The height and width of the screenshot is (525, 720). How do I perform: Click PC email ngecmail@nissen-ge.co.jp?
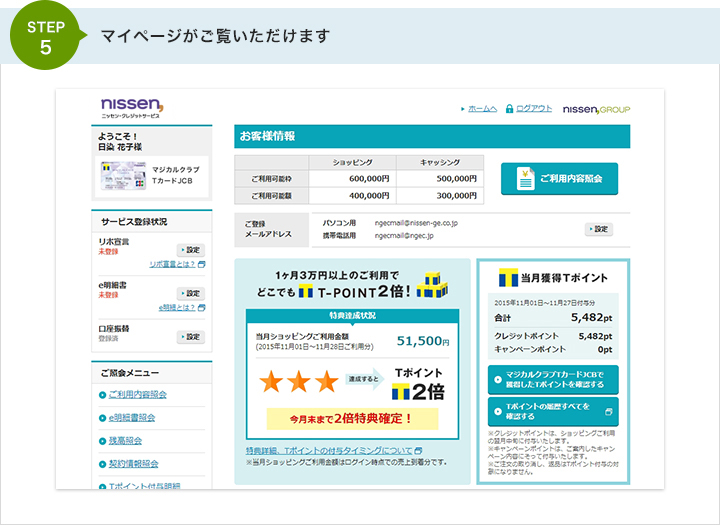pyautogui.click(x=416, y=223)
